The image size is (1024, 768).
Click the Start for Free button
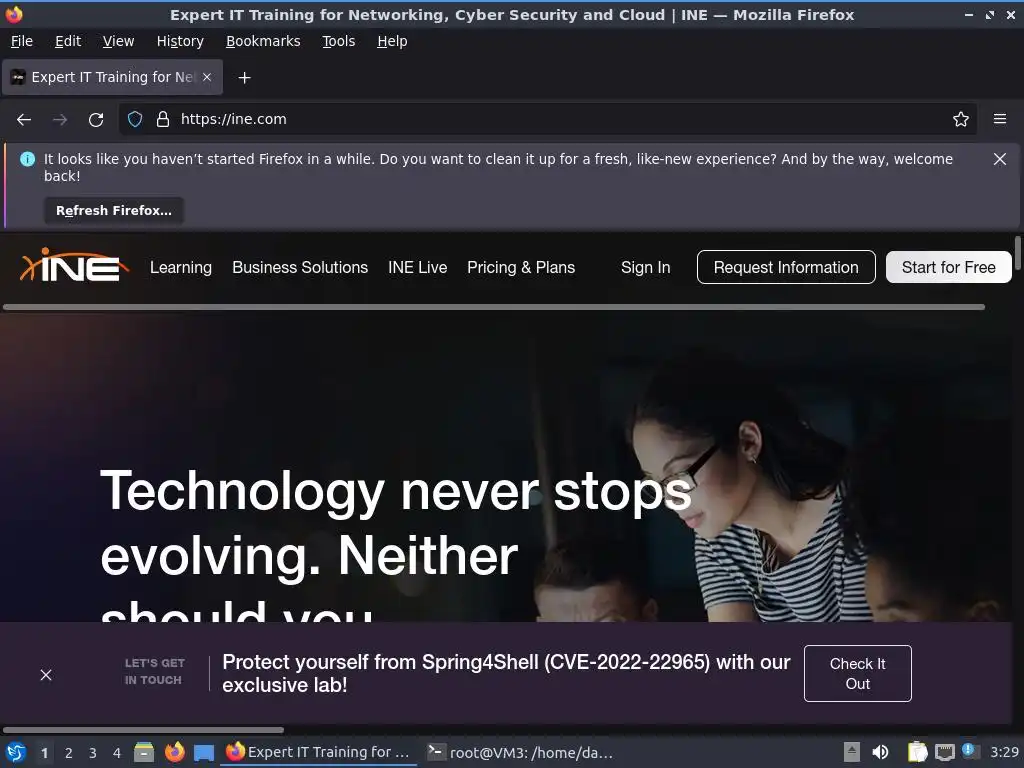948,267
